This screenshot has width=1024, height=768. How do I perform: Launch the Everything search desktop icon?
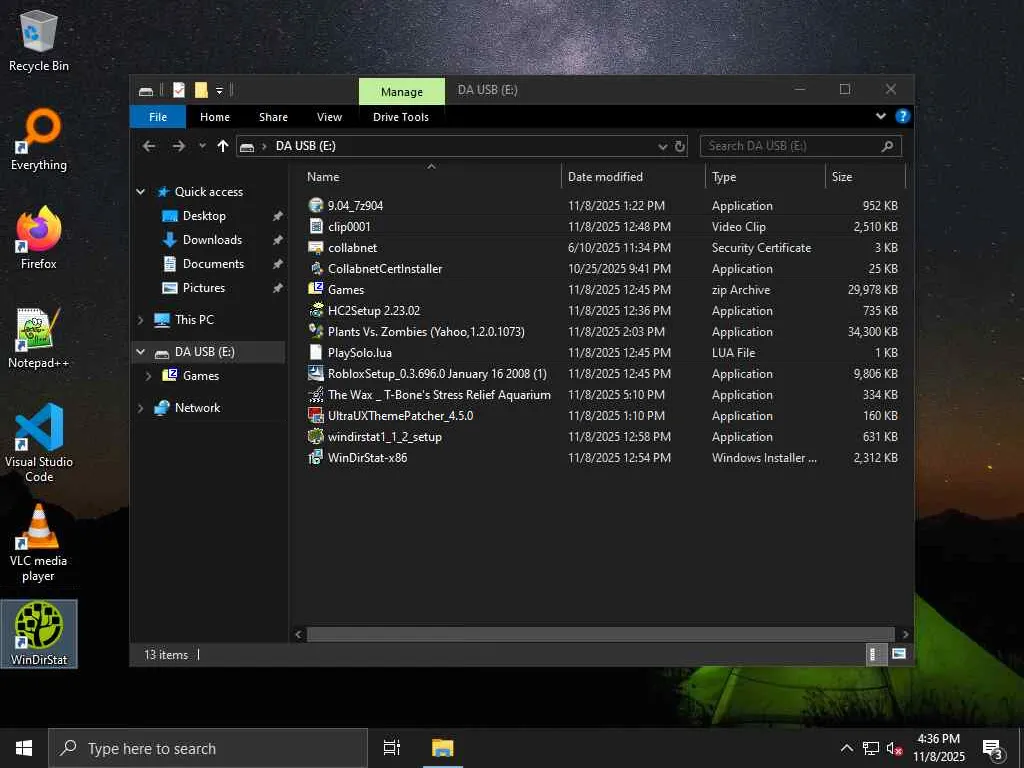pos(39,140)
